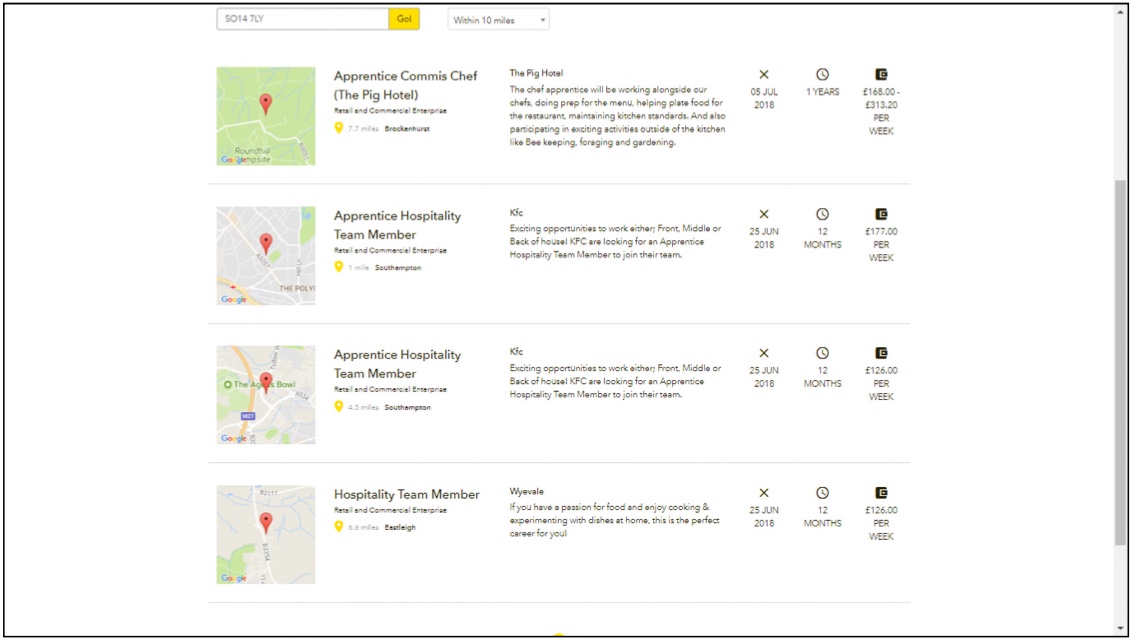Click the yellow Go! search button
1133x640 pixels.
coord(404,19)
